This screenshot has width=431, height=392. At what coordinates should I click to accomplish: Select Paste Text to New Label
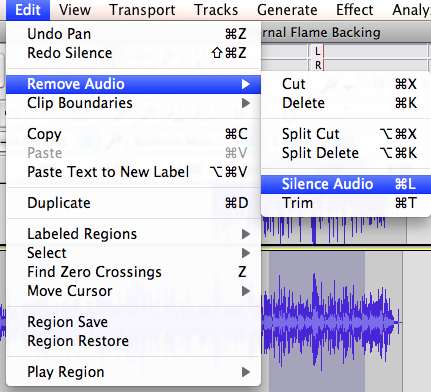click(x=133, y=172)
